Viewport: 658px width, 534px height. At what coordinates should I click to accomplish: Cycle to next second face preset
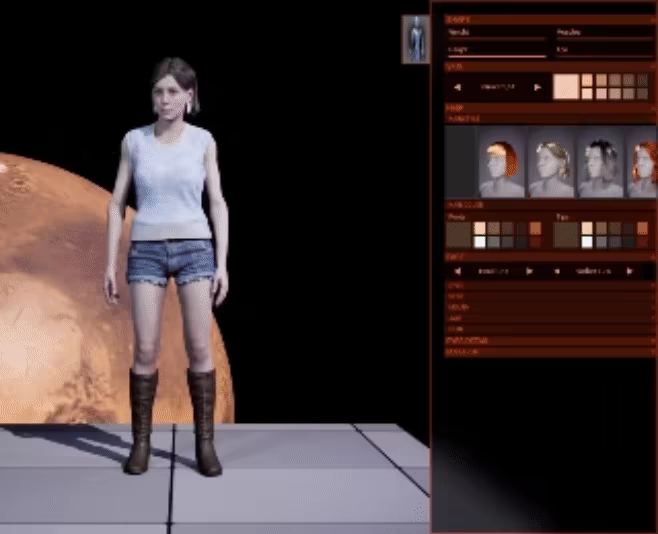[x=629, y=271]
